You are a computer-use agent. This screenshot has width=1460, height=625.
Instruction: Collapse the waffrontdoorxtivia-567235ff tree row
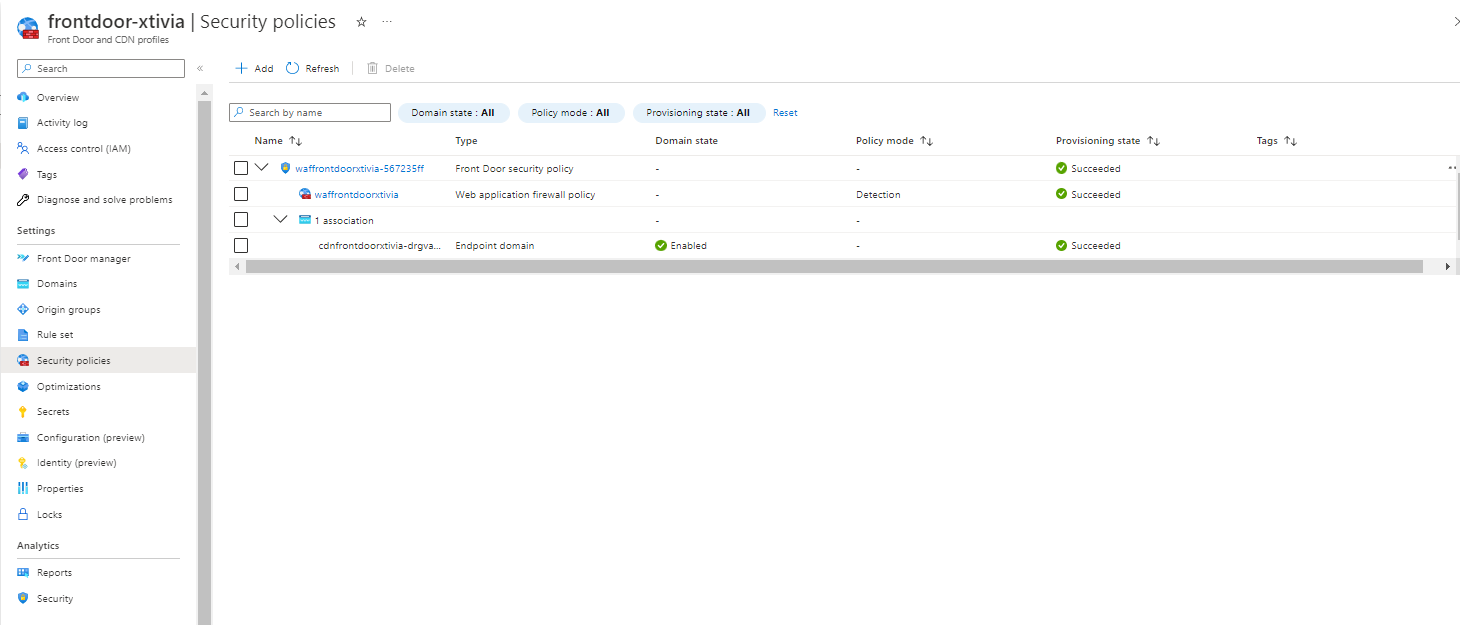click(262, 167)
